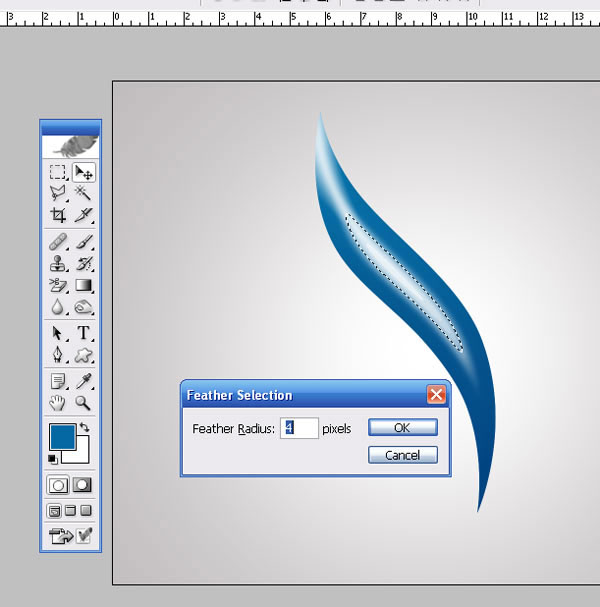Image resolution: width=600 pixels, height=607 pixels.
Task: Select the History Brush tool
Action: (x=83, y=264)
